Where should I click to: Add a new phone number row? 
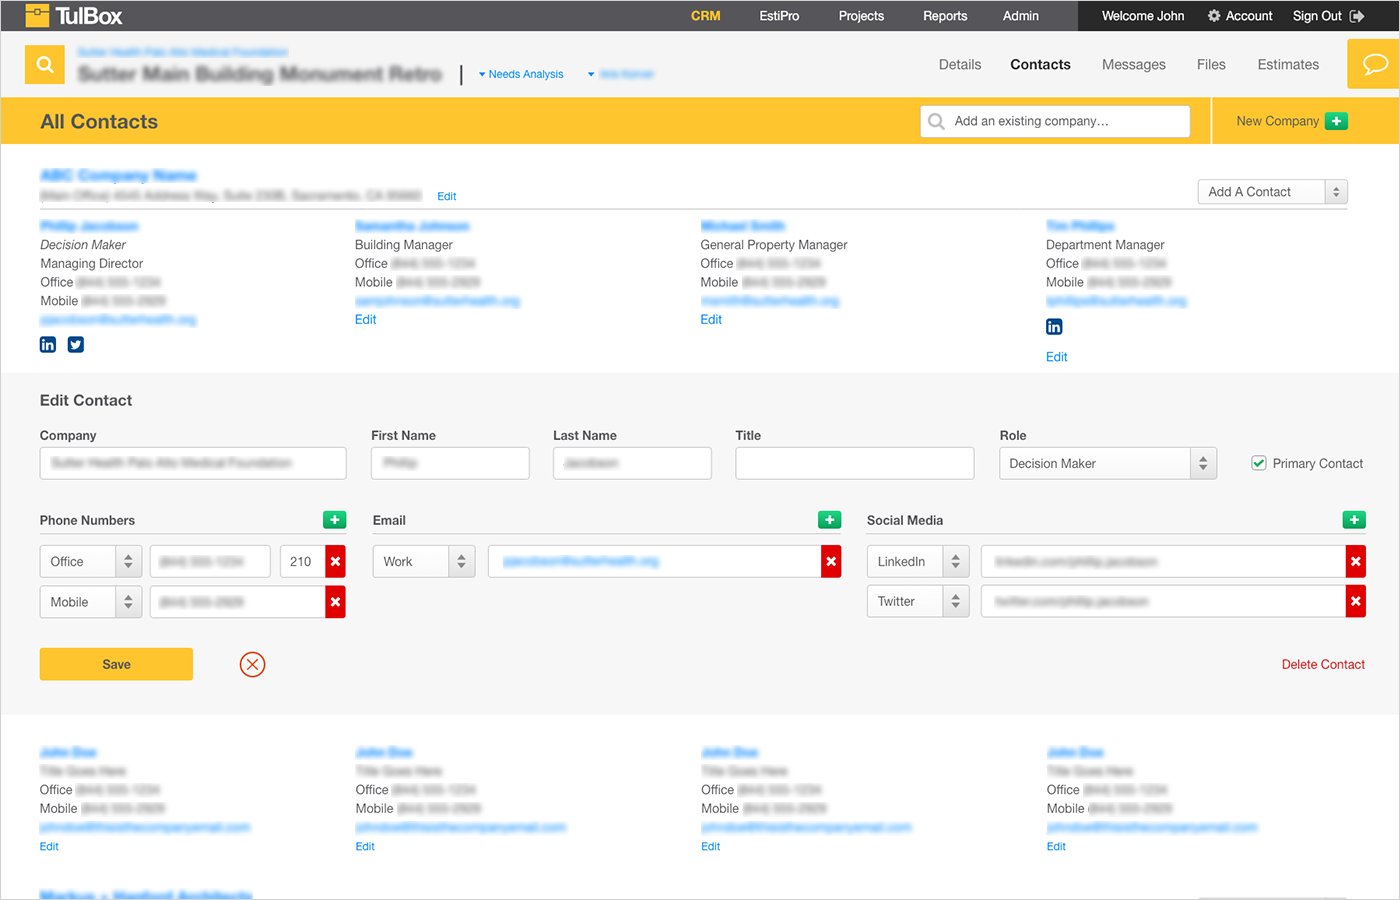pos(335,520)
